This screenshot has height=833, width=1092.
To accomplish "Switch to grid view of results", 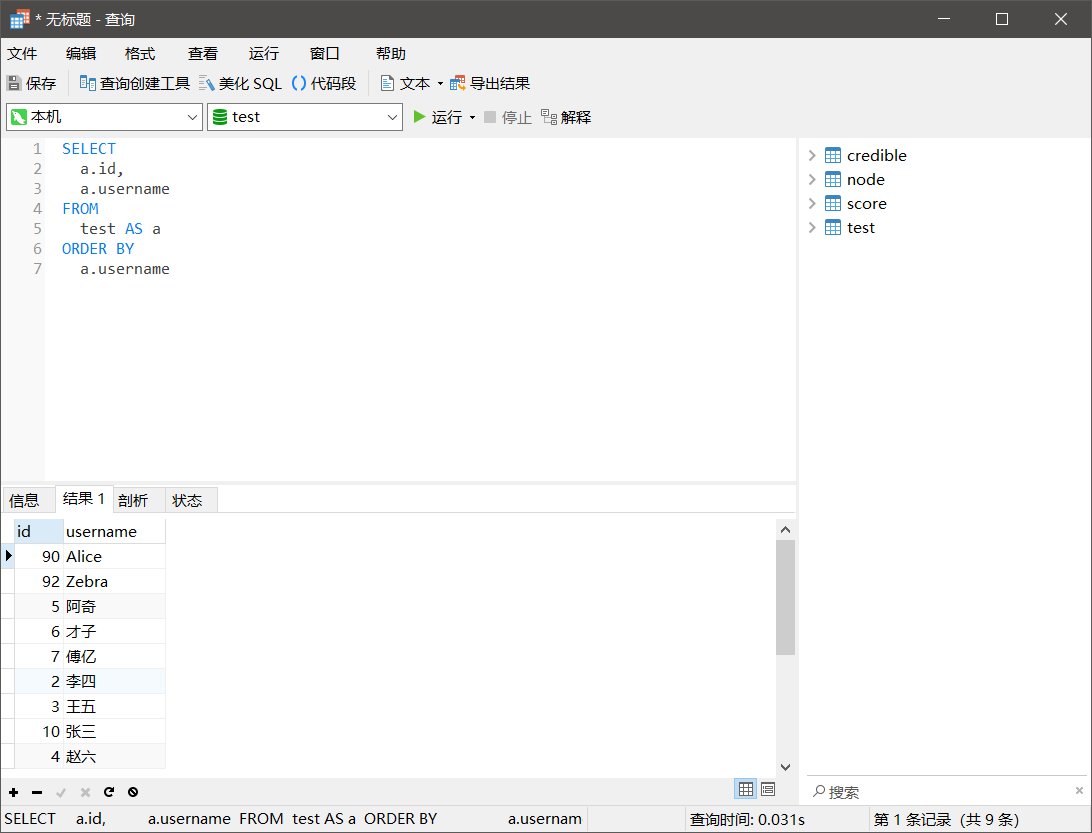I will click(745, 789).
